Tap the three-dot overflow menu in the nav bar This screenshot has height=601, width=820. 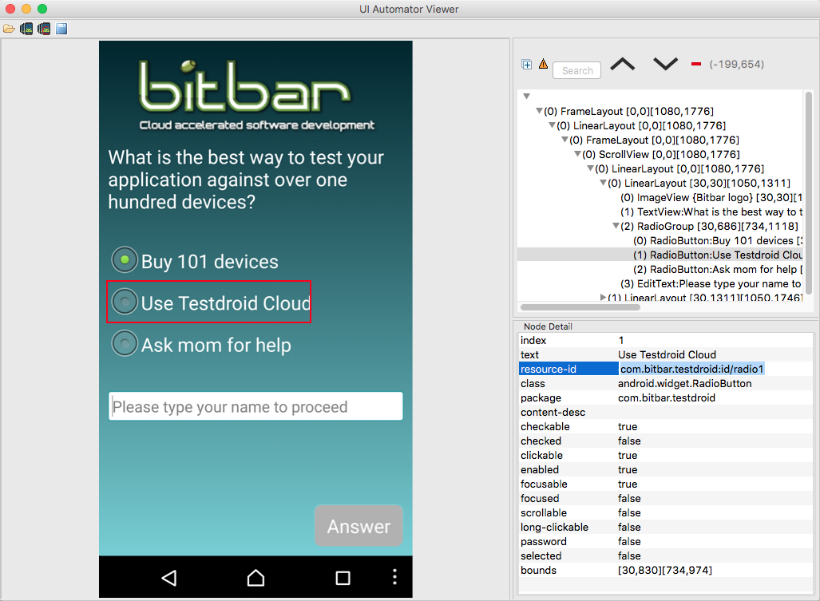(395, 576)
